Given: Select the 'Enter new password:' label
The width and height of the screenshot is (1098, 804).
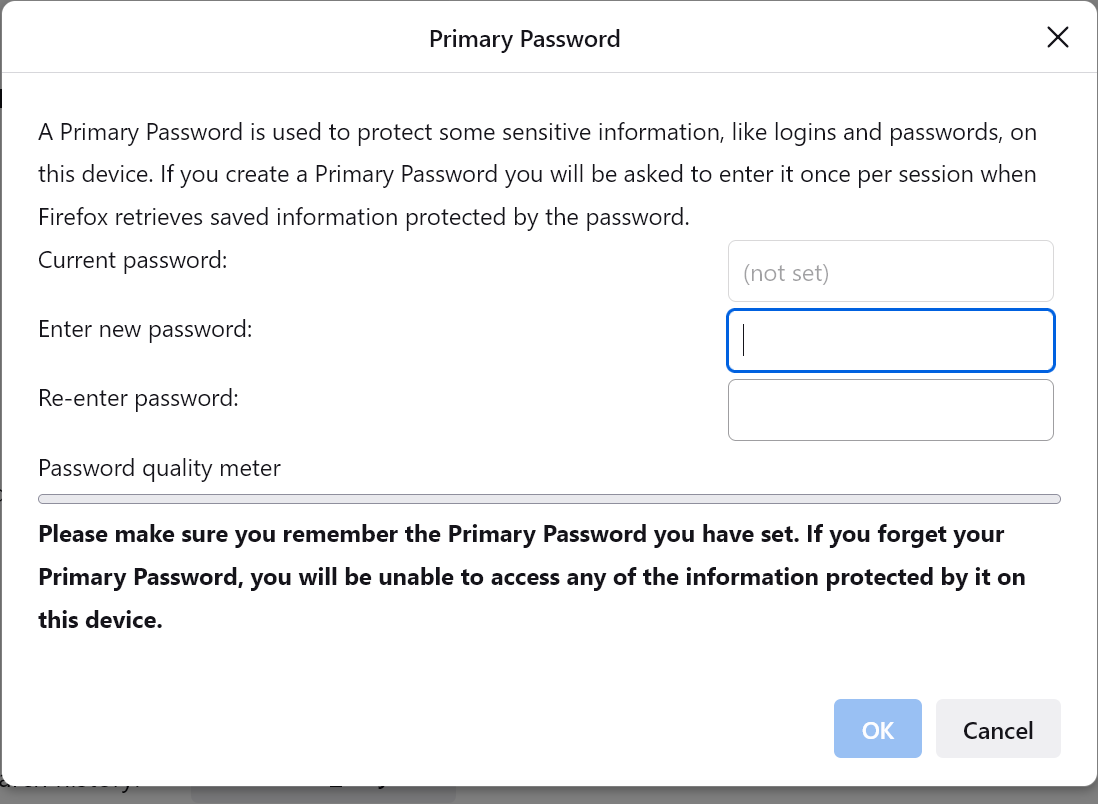Looking at the screenshot, I should (x=145, y=329).
